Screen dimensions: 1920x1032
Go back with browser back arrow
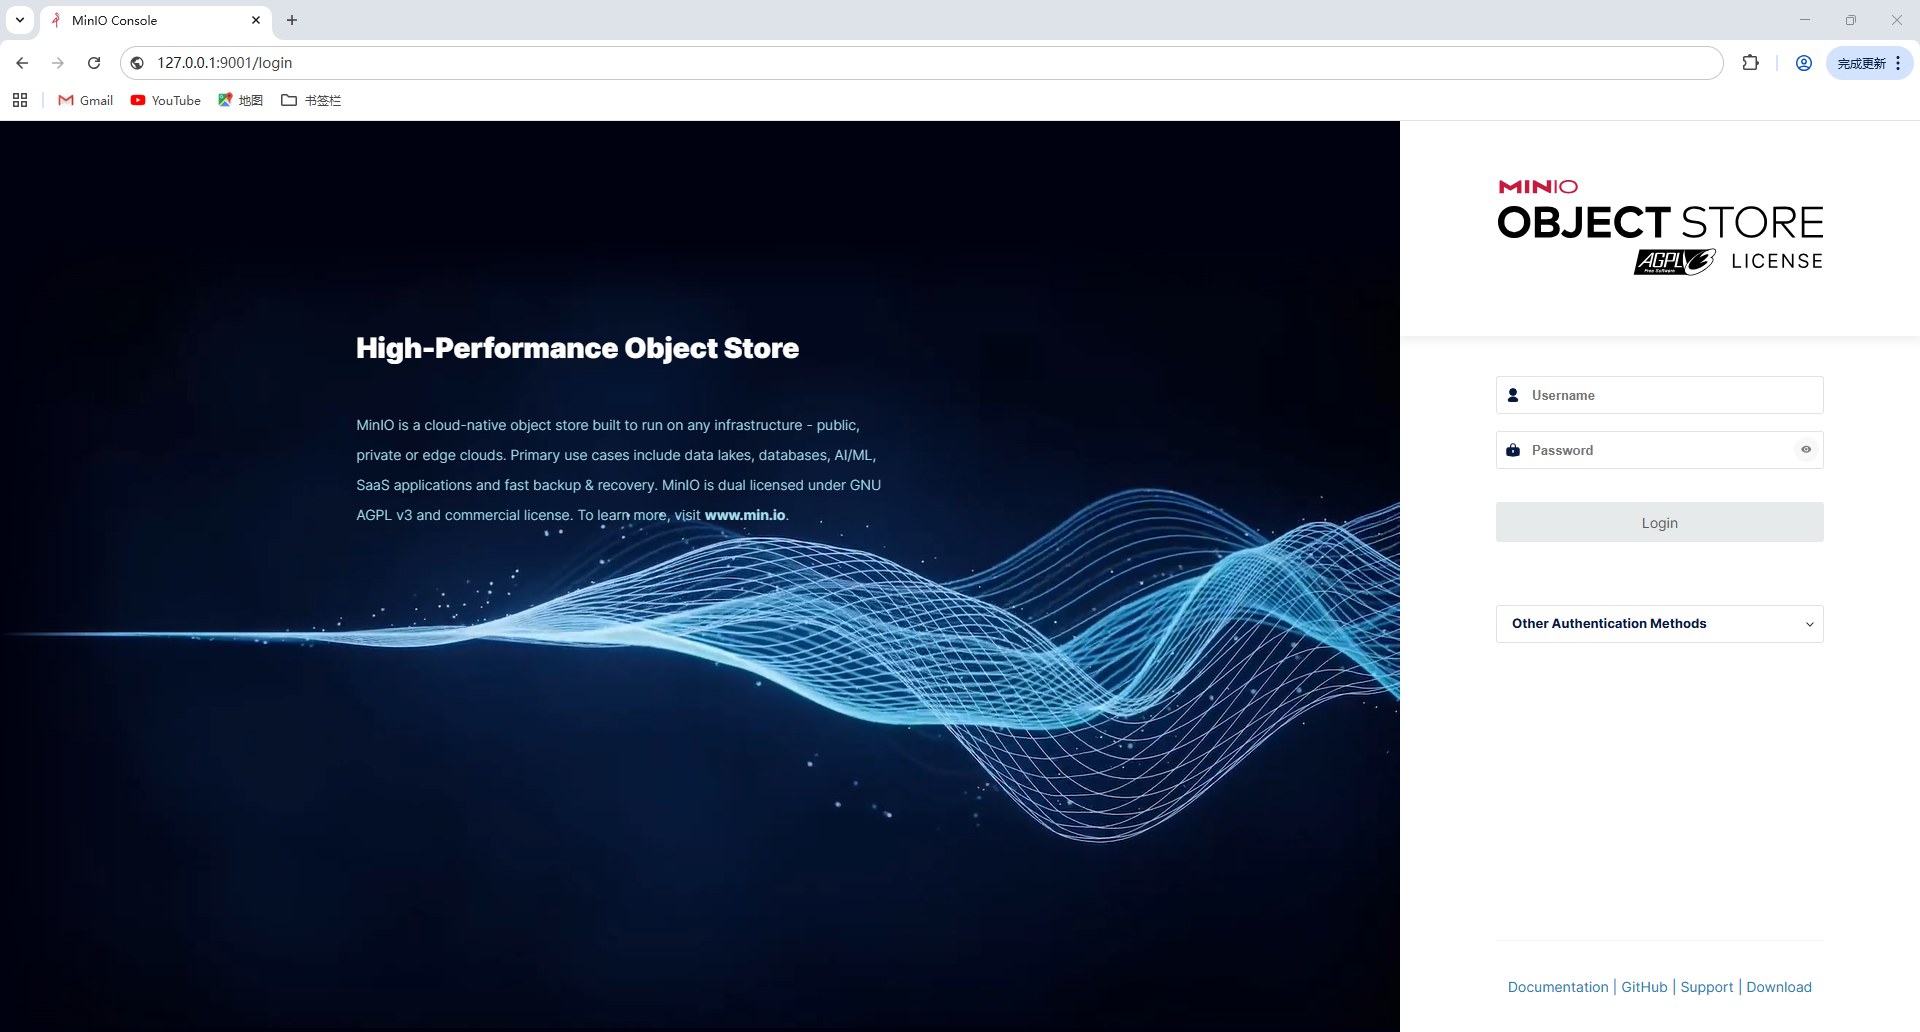22,63
